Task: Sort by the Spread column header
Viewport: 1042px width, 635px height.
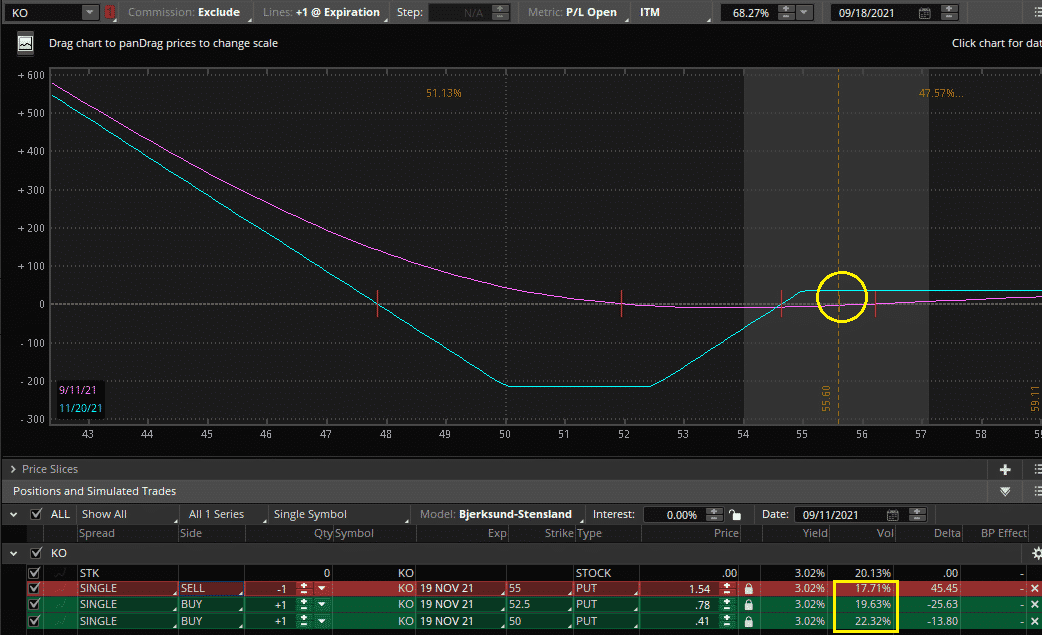Action: [x=97, y=533]
